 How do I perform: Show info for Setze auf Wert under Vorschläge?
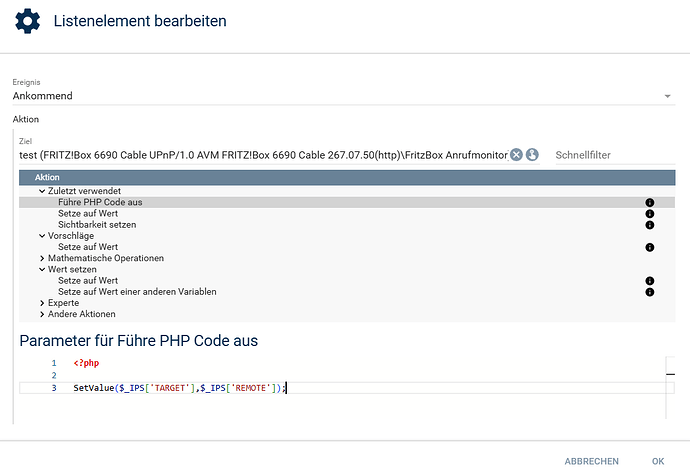coord(649,247)
